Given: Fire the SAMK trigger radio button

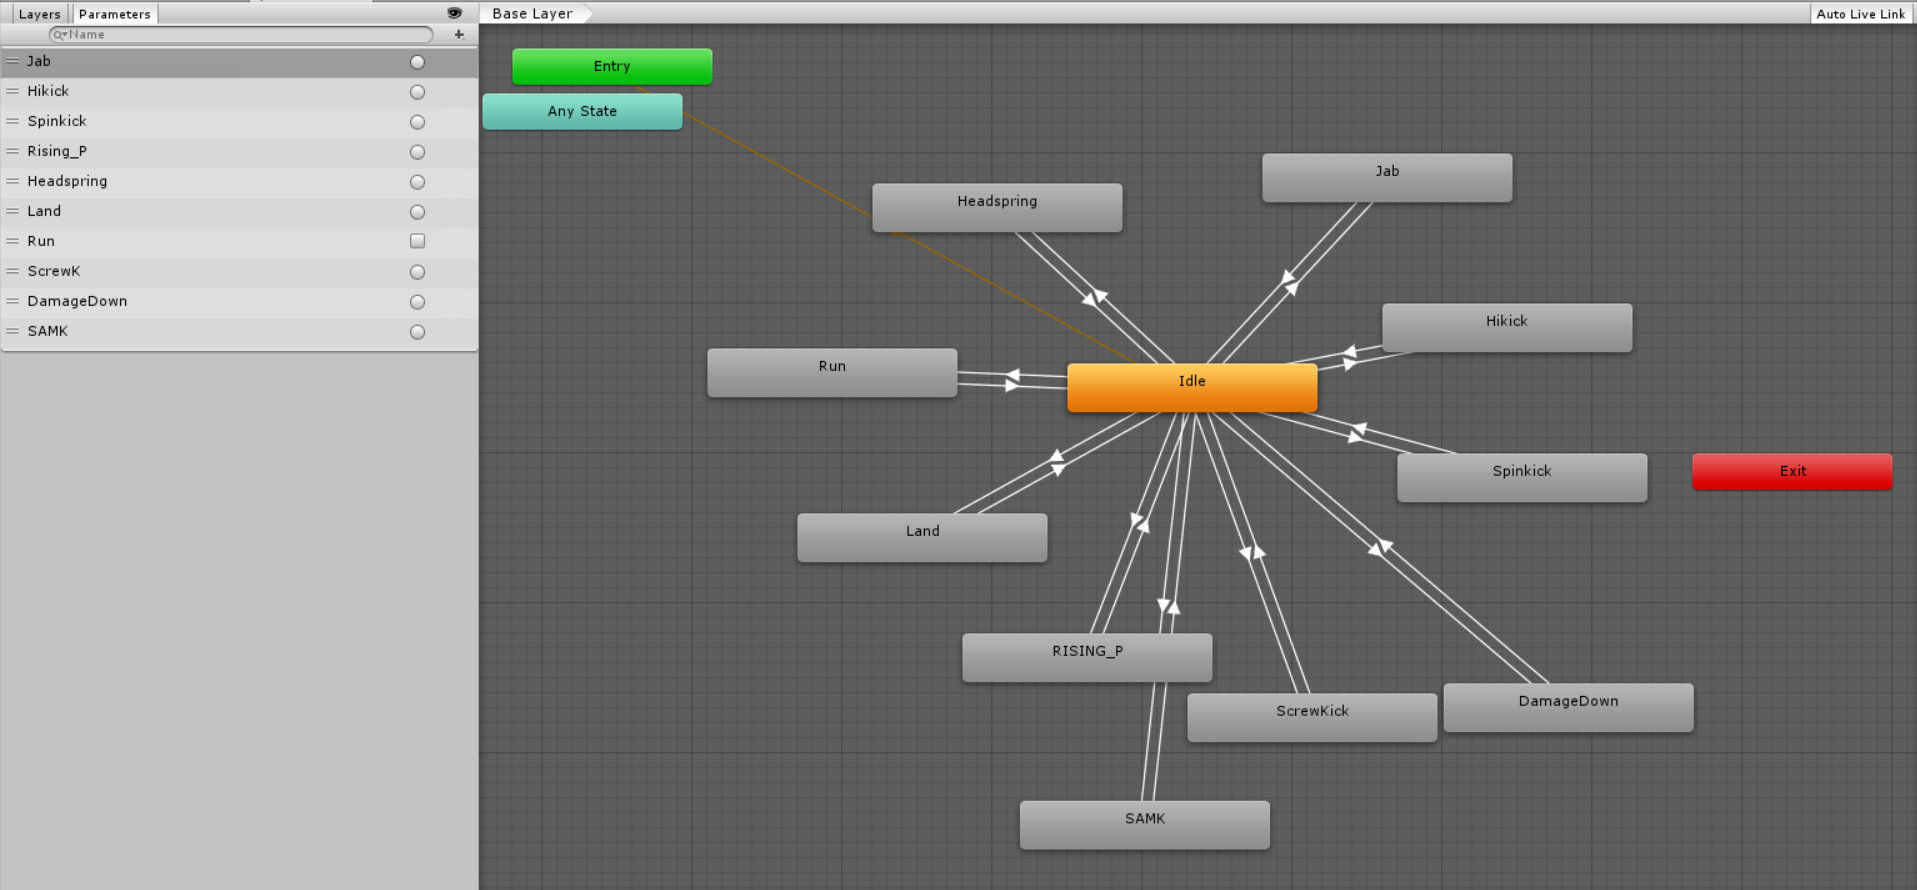Looking at the screenshot, I should [418, 332].
